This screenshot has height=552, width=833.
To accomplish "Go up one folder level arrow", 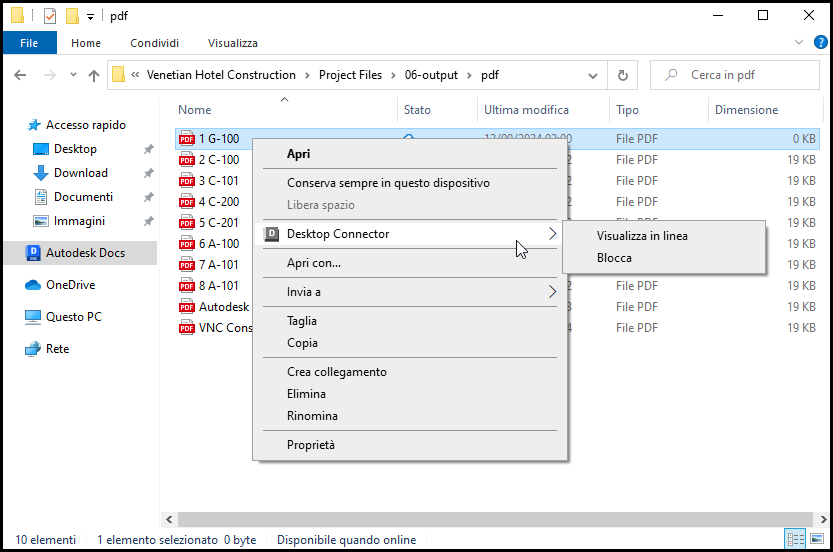I will tap(94, 75).
